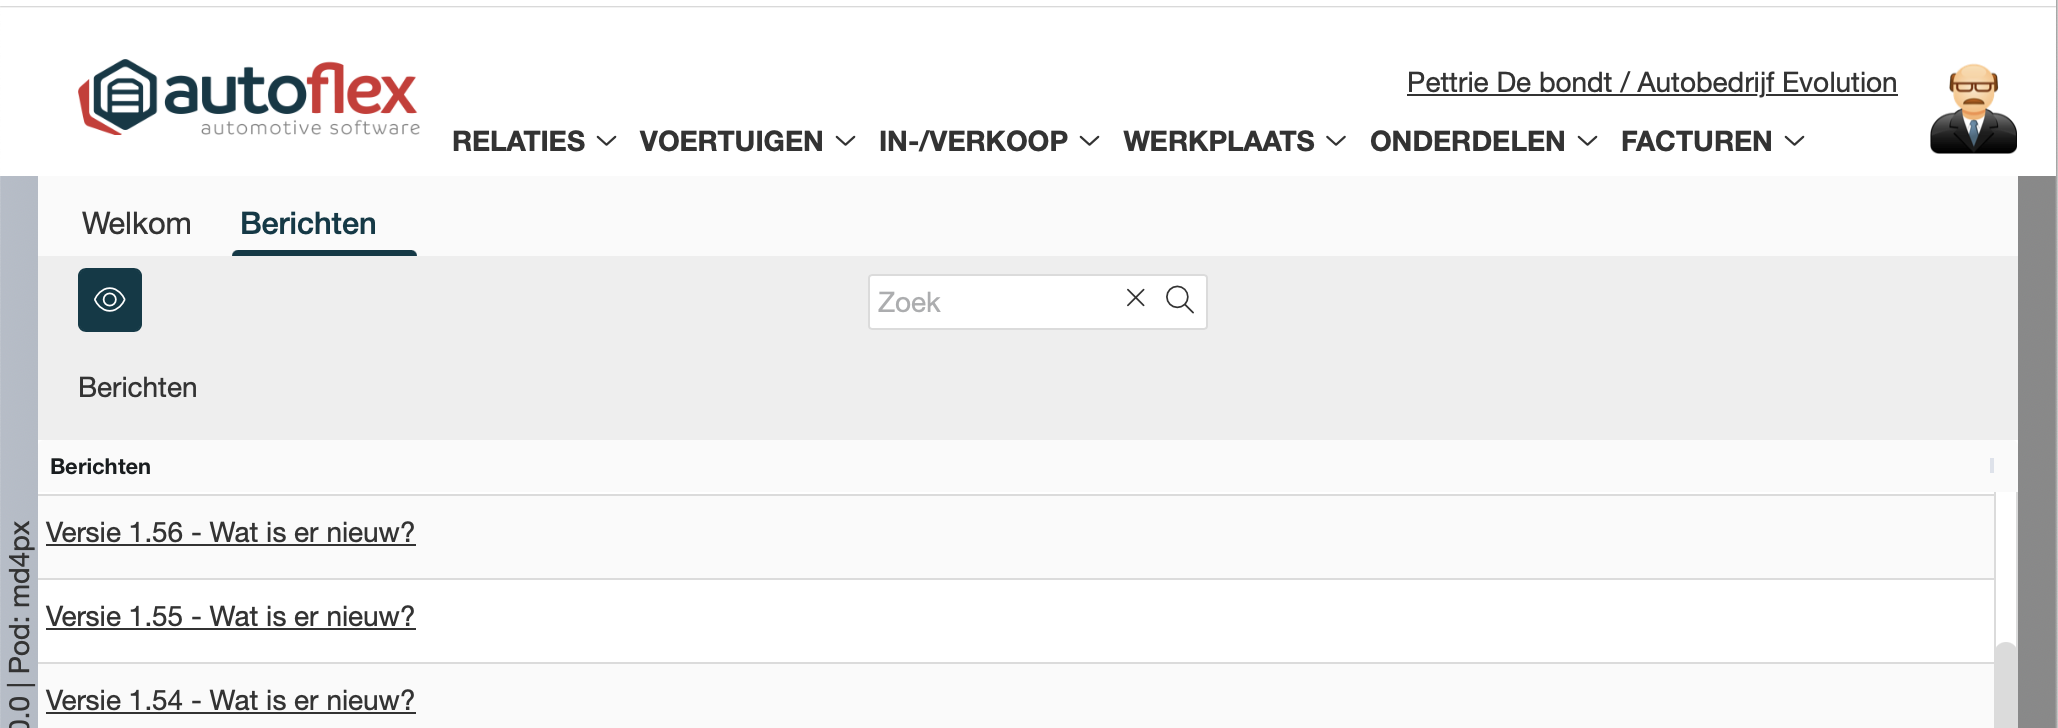
Task: Open the Versie 1.55 release notes
Action: pos(230,616)
